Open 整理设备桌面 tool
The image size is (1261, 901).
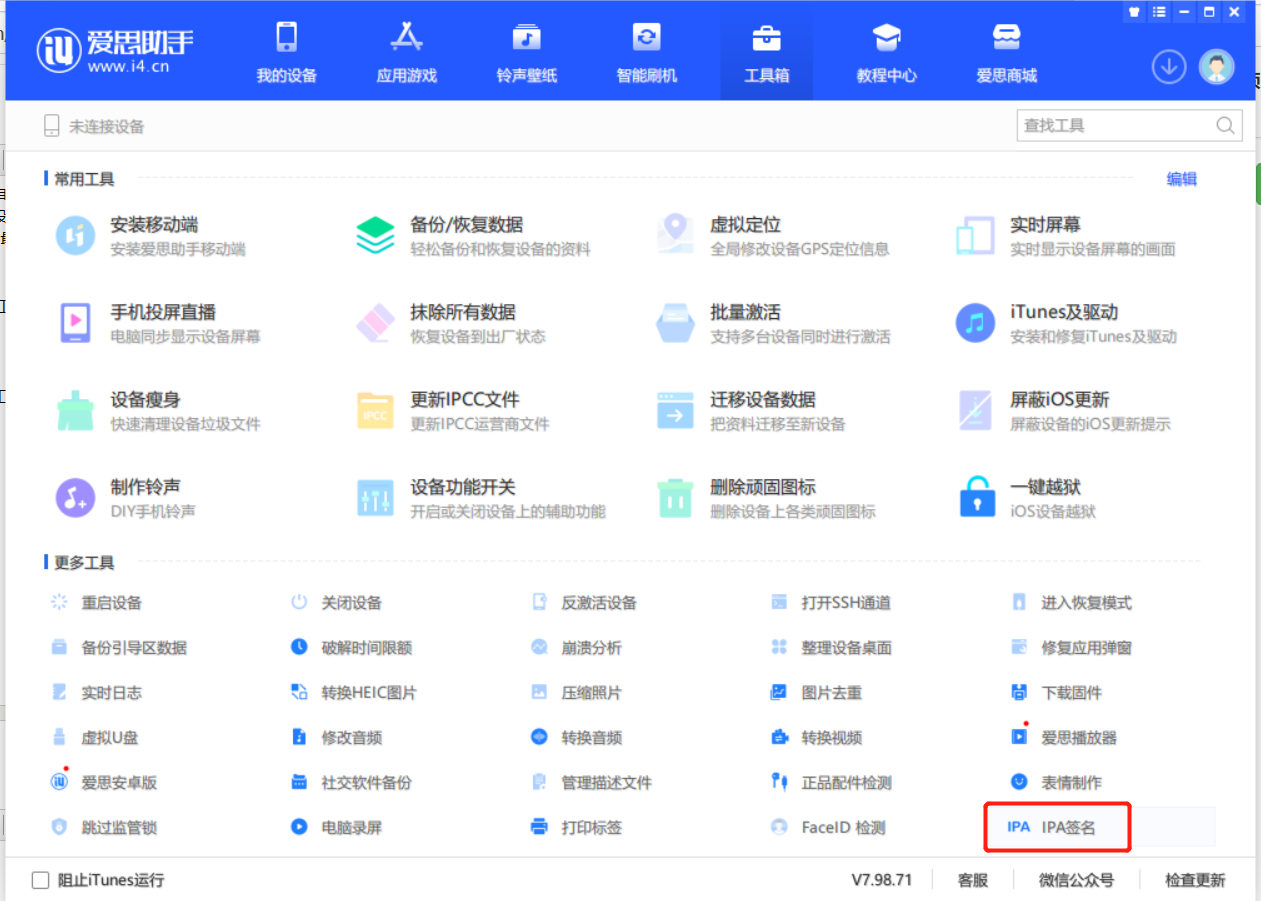click(x=831, y=648)
